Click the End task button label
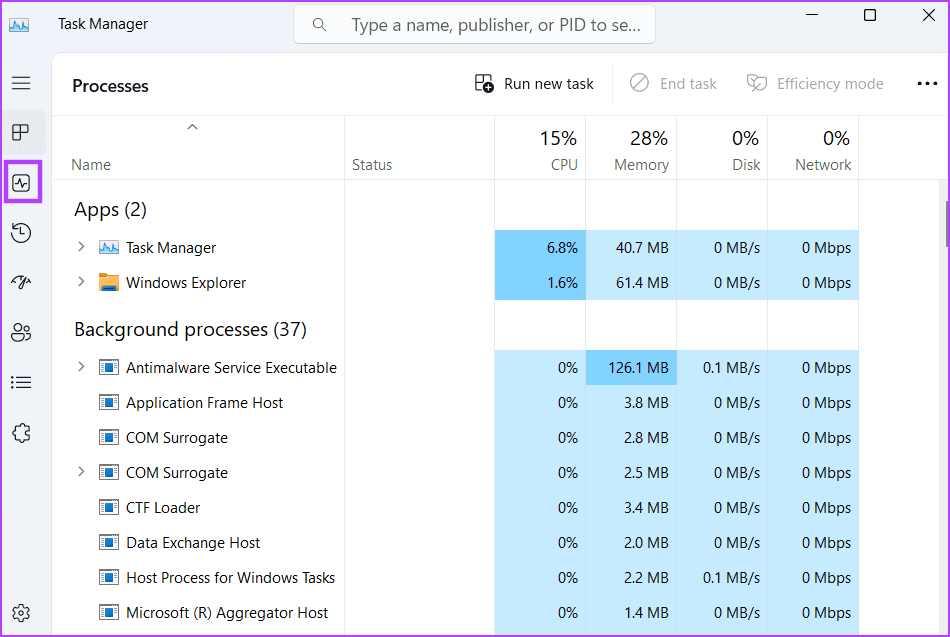 point(688,84)
